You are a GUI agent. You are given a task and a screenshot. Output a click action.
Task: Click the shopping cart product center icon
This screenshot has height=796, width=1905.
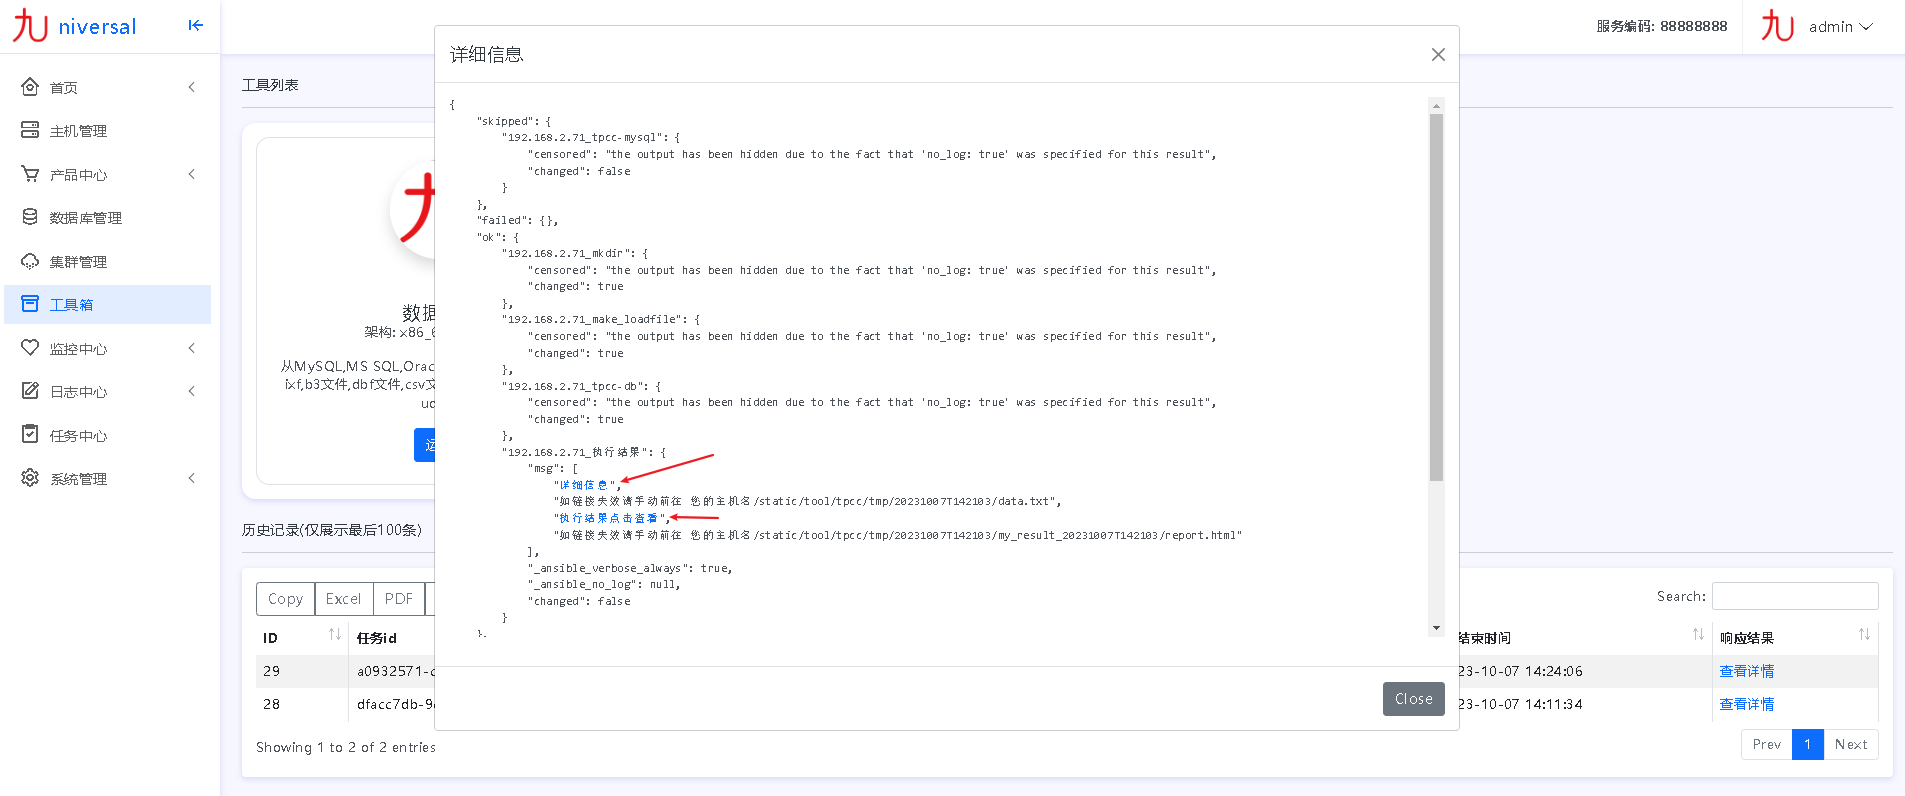coord(30,174)
